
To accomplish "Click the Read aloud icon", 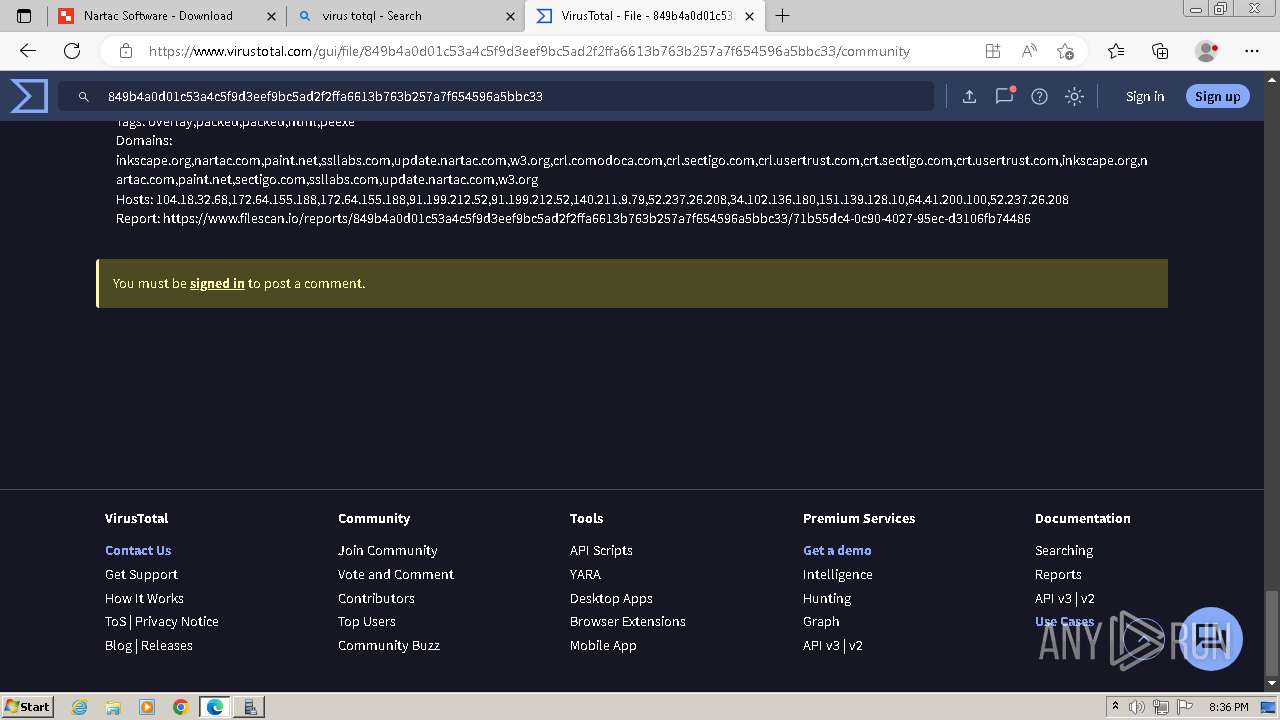I will coord(1028,51).
